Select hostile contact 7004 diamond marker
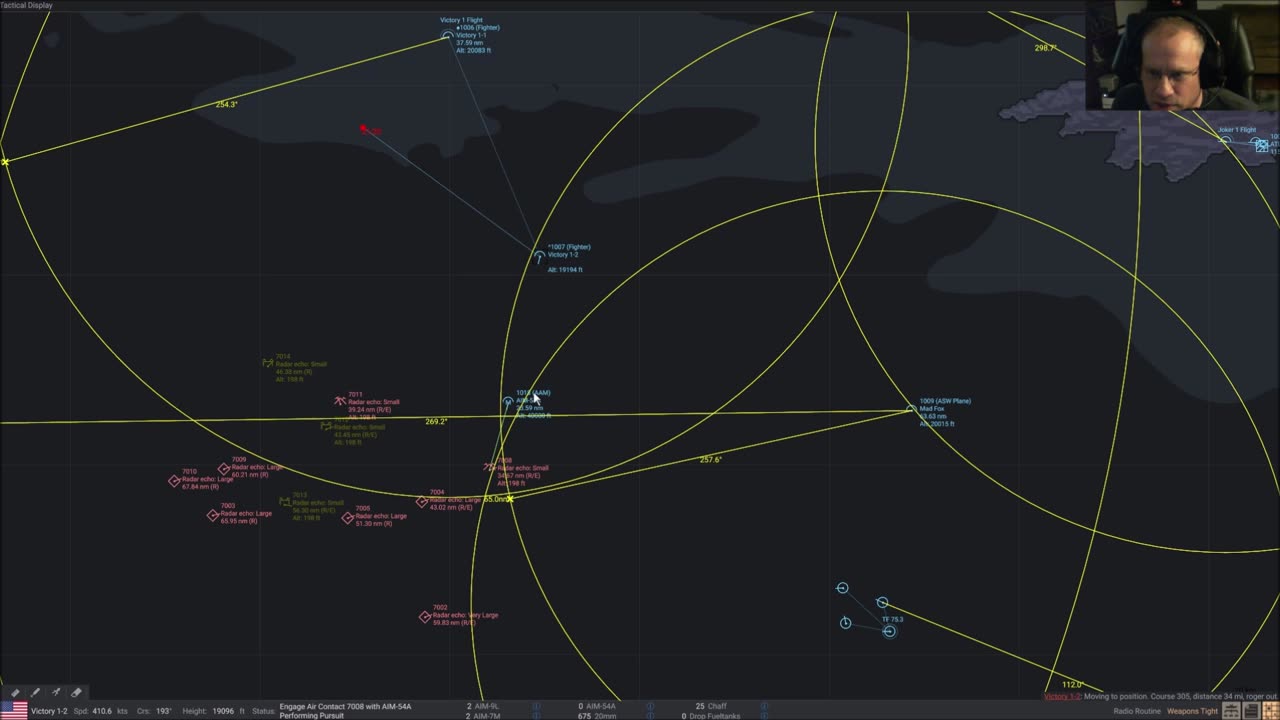Screen dimensions: 1280x720 [422, 502]
